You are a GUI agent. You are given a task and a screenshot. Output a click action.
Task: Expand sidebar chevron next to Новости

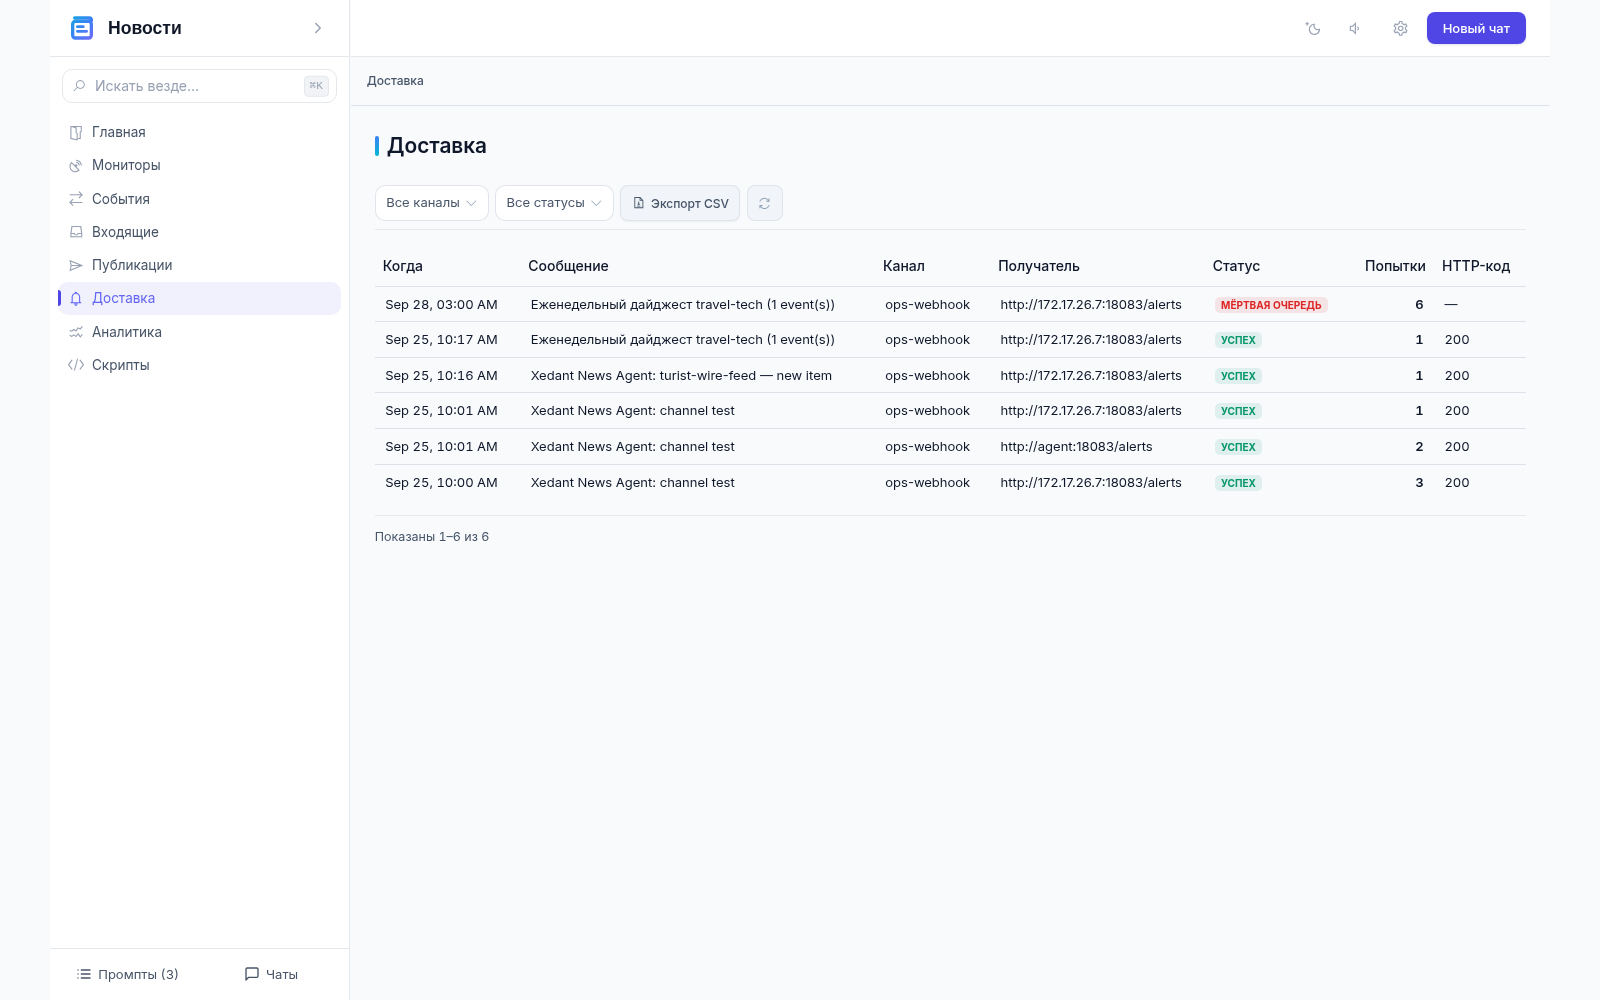[x=318, y=28]
